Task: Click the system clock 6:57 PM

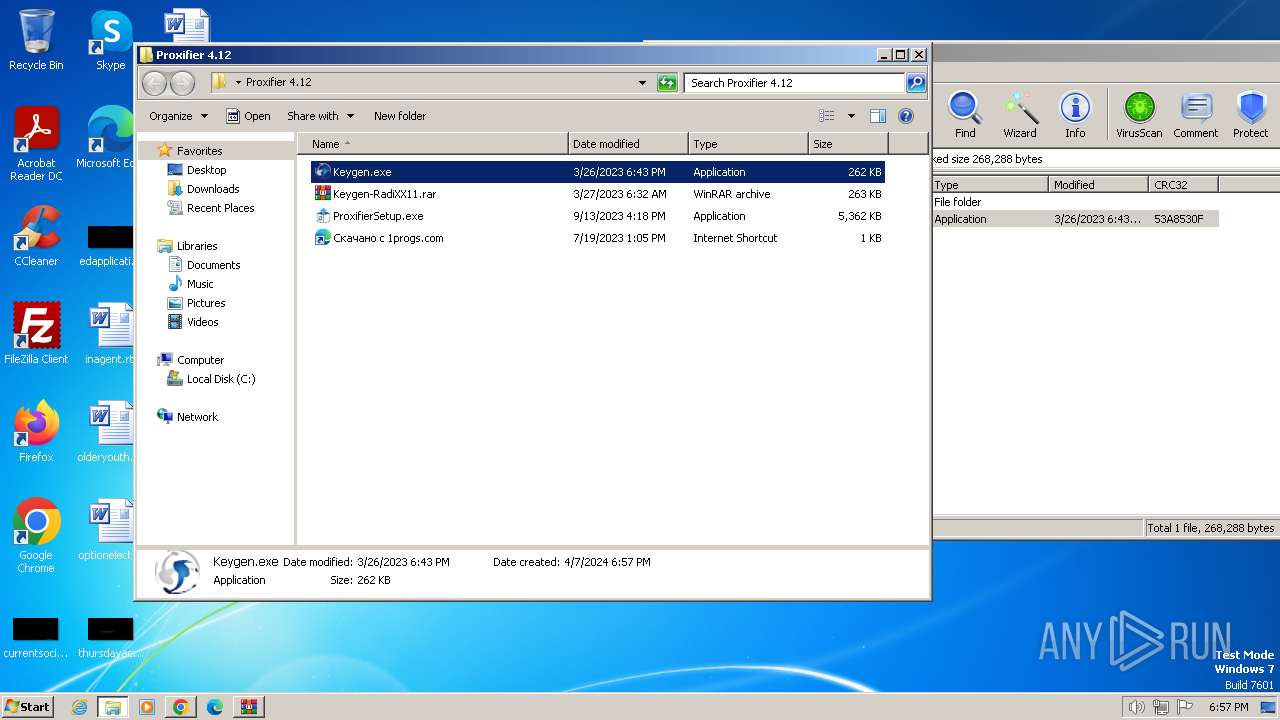Action: pyautogui.click(x=1228, y=707)
